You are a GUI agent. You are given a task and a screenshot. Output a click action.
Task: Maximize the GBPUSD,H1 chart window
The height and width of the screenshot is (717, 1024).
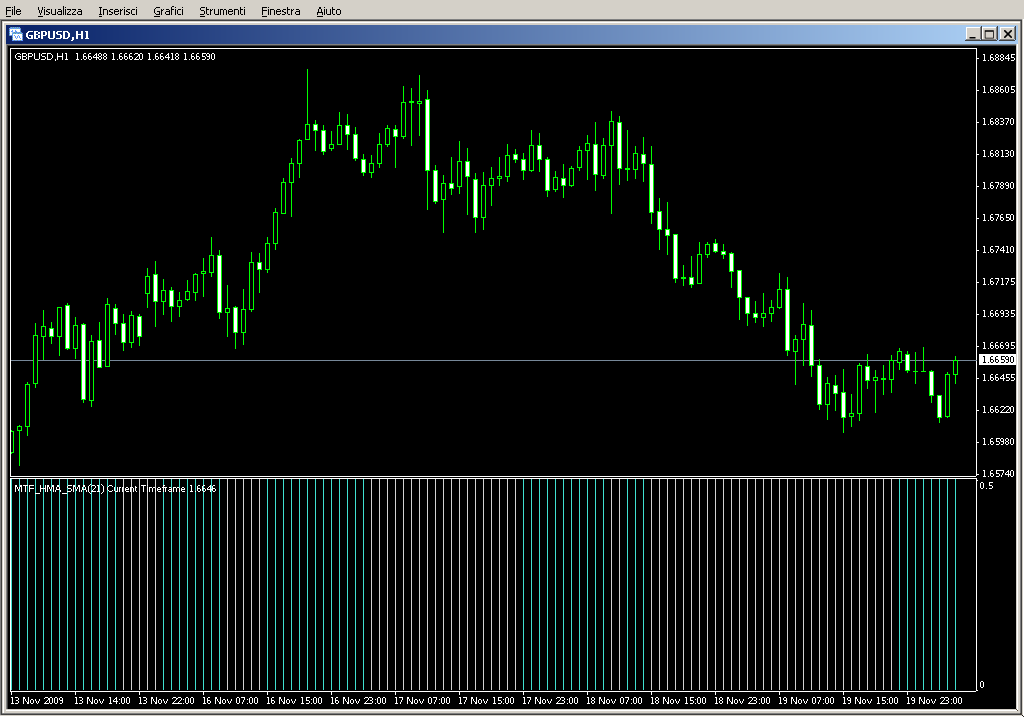click(x=989, y=34)
